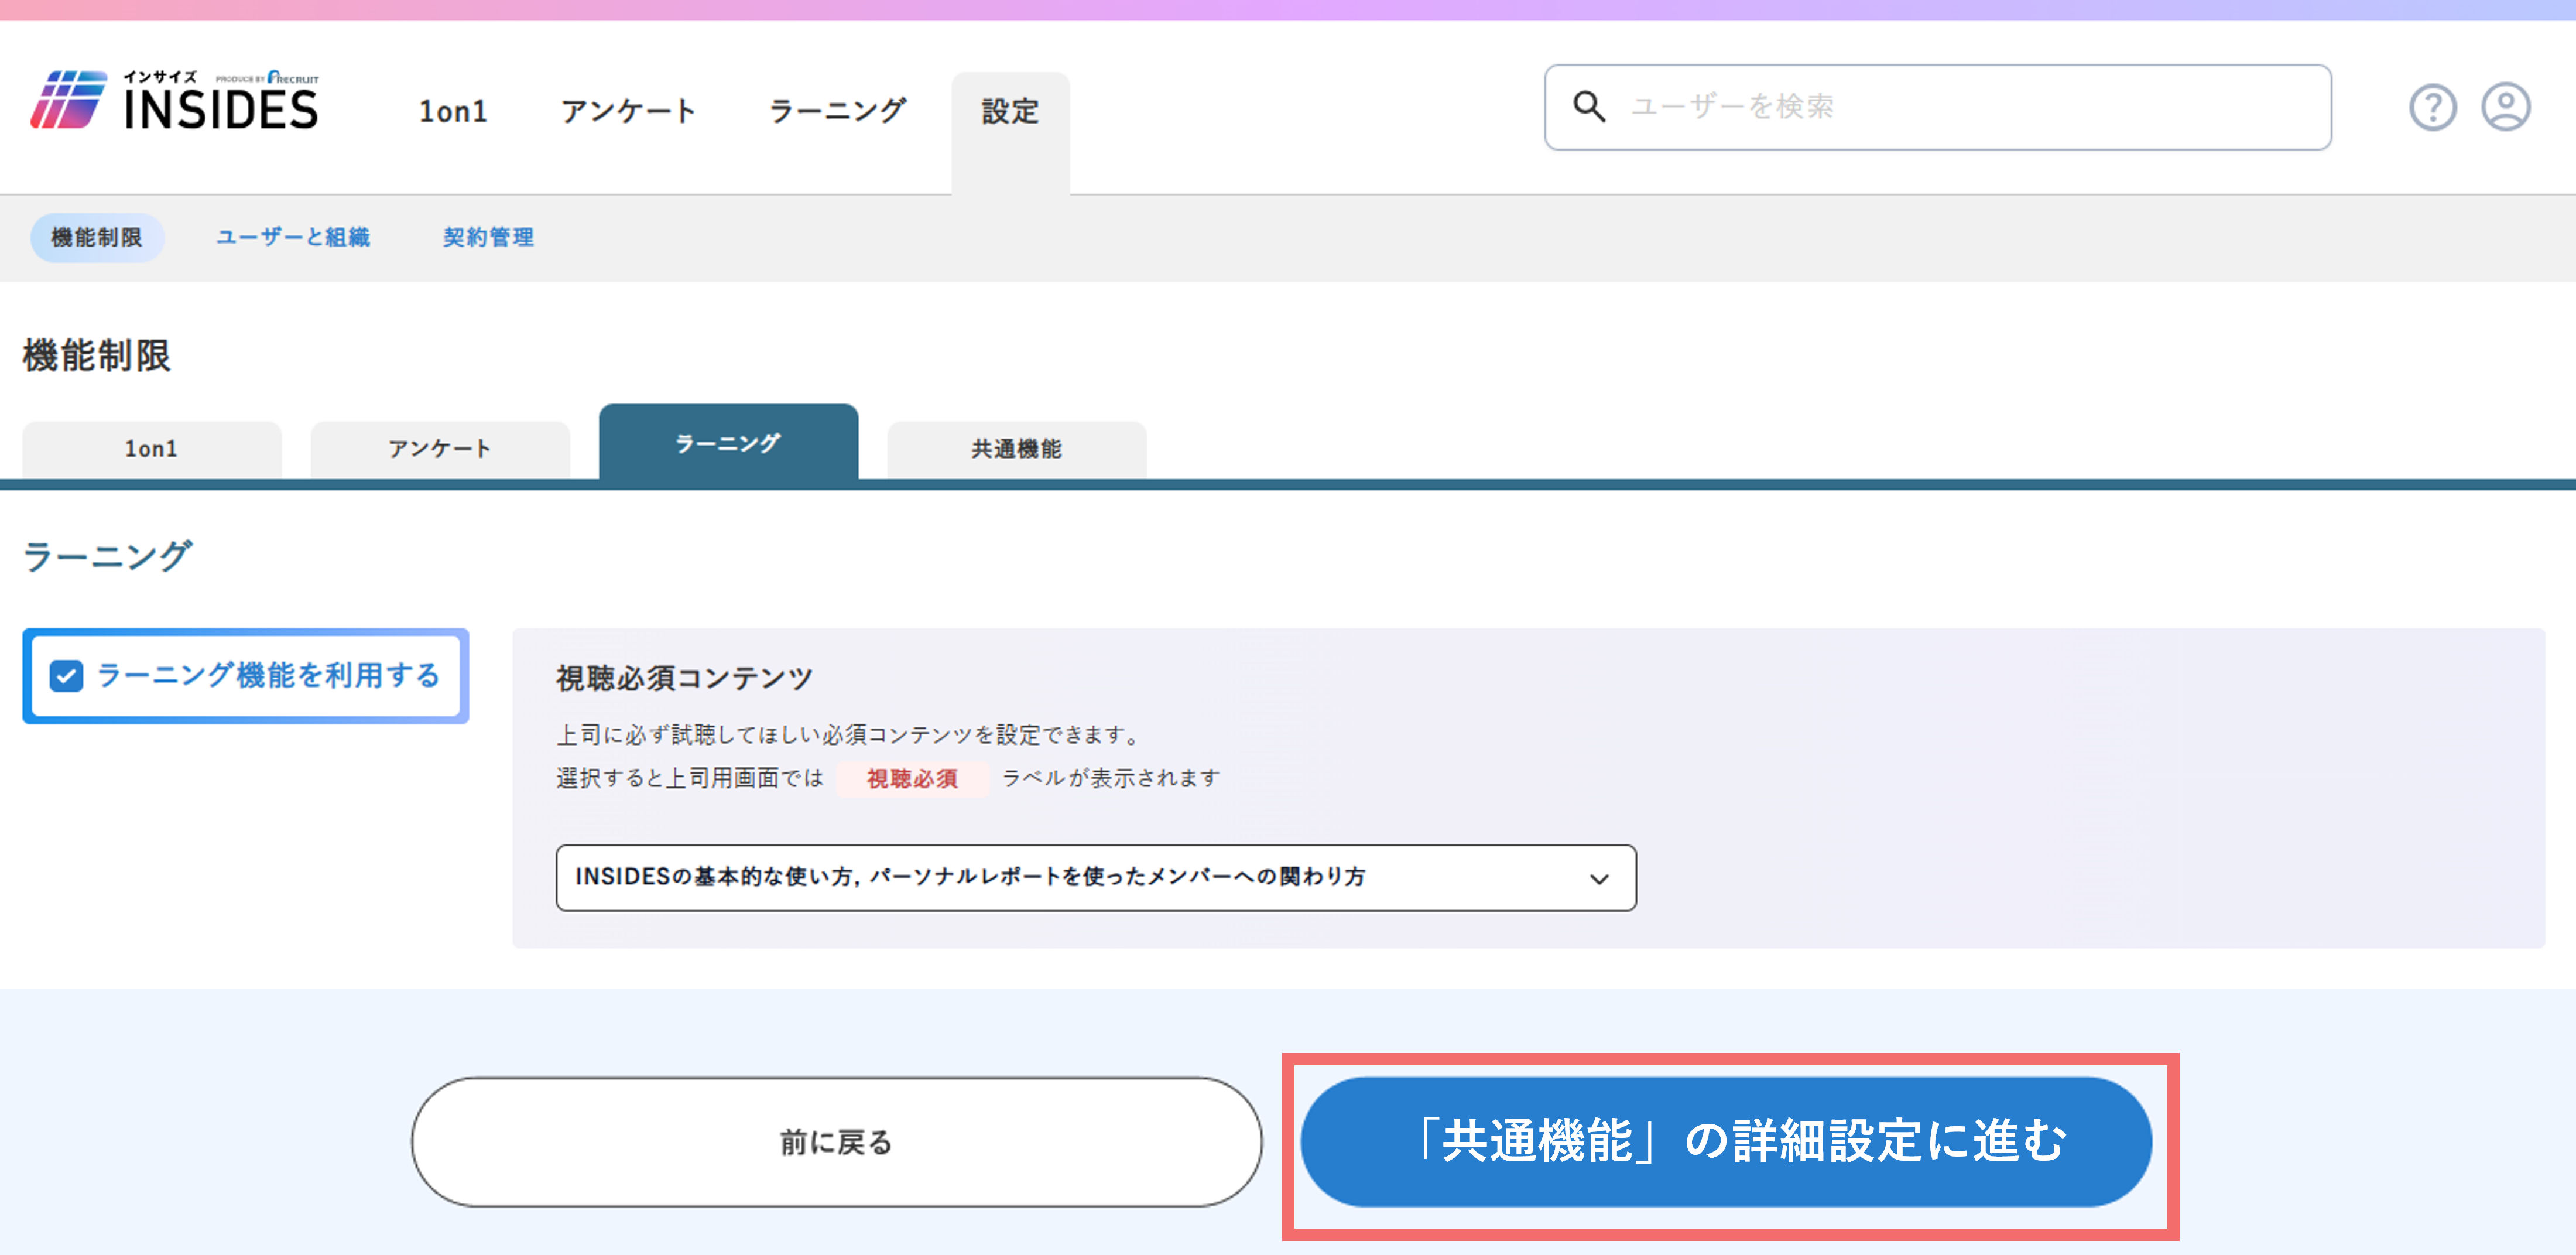Click the search magnifier icon
2576x1255 pixels.
(1589, 106)
